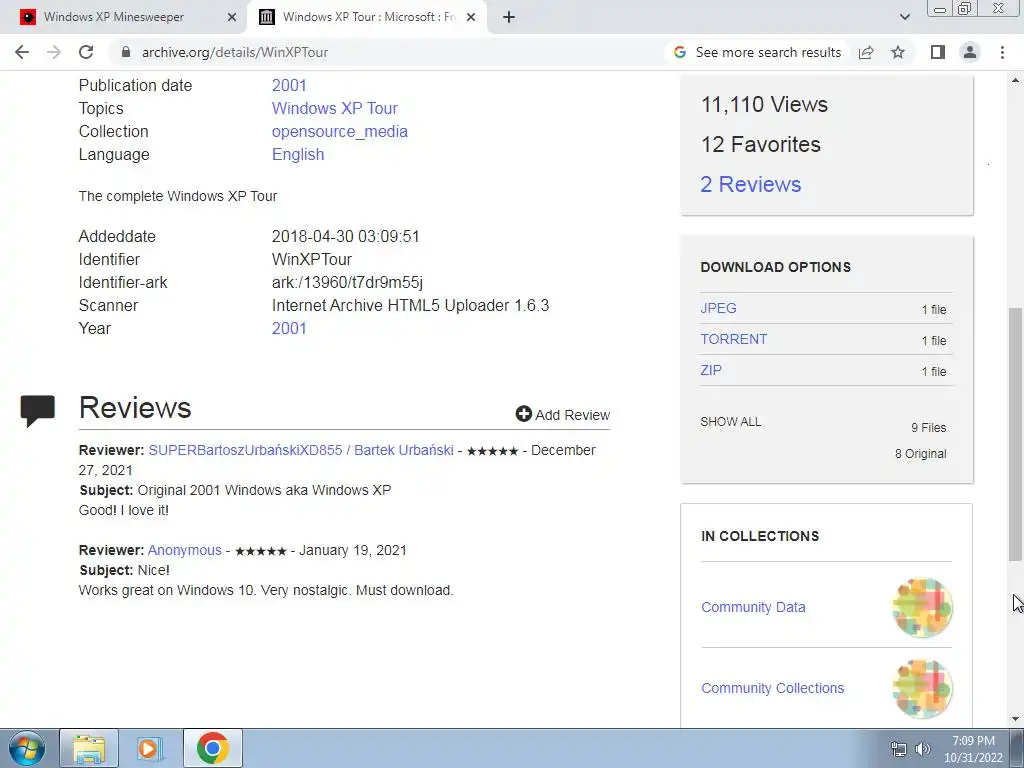Open the tab search dropdown chevron
This screenshot has width=1024, height=768.
(904, 17)
